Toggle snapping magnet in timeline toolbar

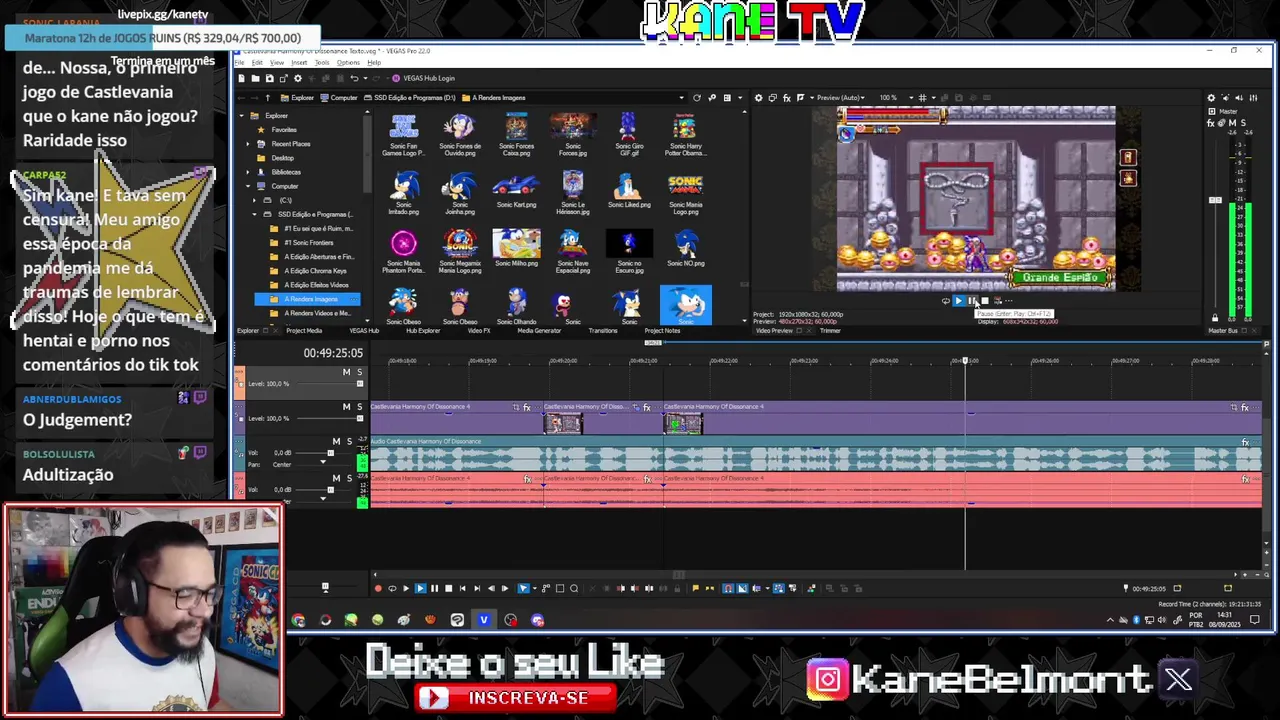coord(728,588)
